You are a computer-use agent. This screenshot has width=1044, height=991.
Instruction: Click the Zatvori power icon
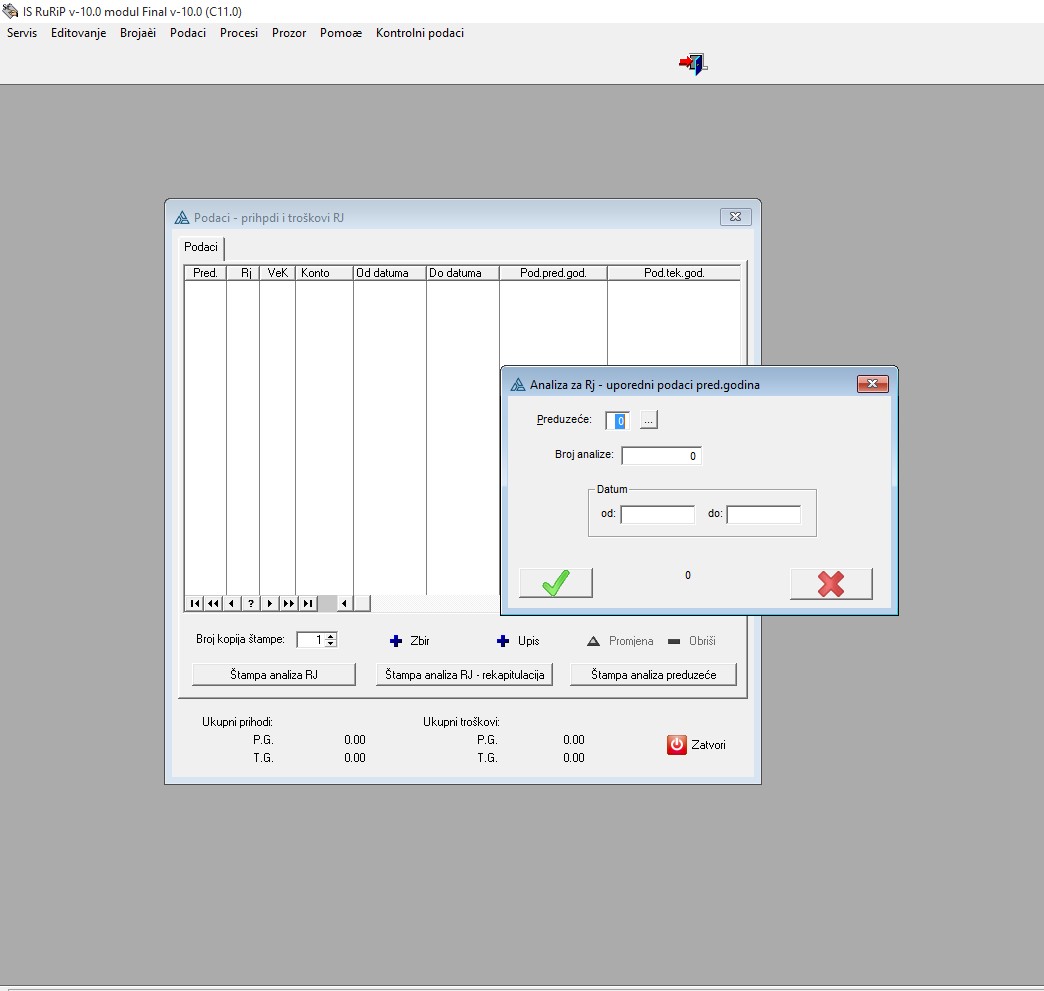(677, 745)
